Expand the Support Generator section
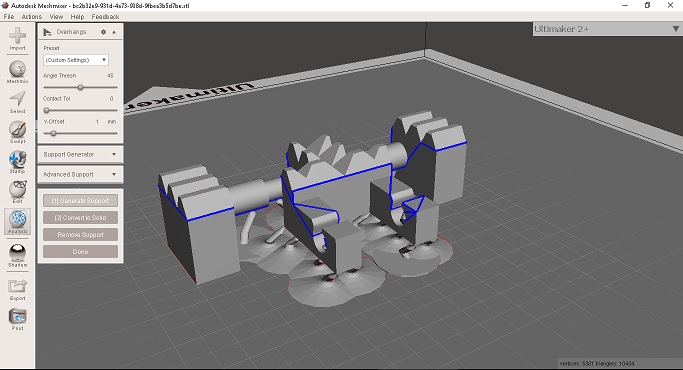 pos(80,154)
